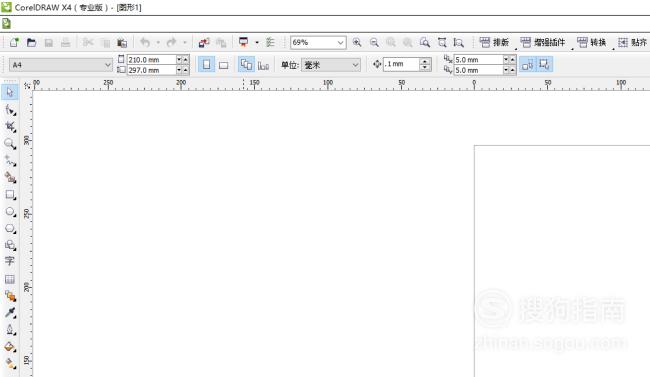
Task: Select the Ellipse tool
Action: pos(10,212)
